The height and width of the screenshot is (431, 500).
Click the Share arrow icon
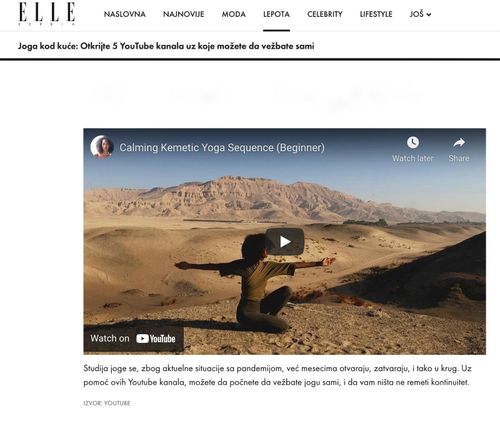coord(459,143)
